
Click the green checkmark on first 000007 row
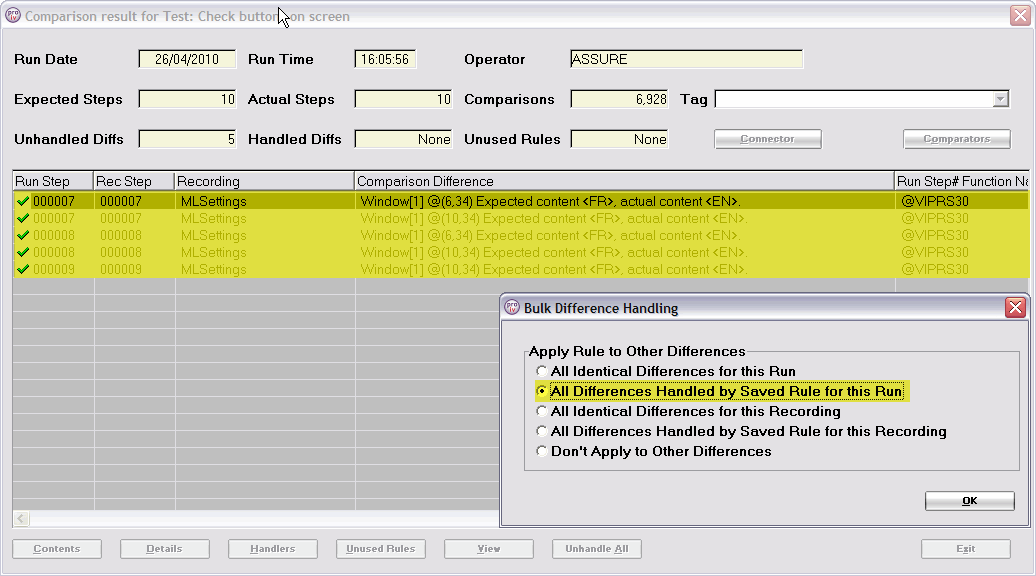click(x=22, y=201)
